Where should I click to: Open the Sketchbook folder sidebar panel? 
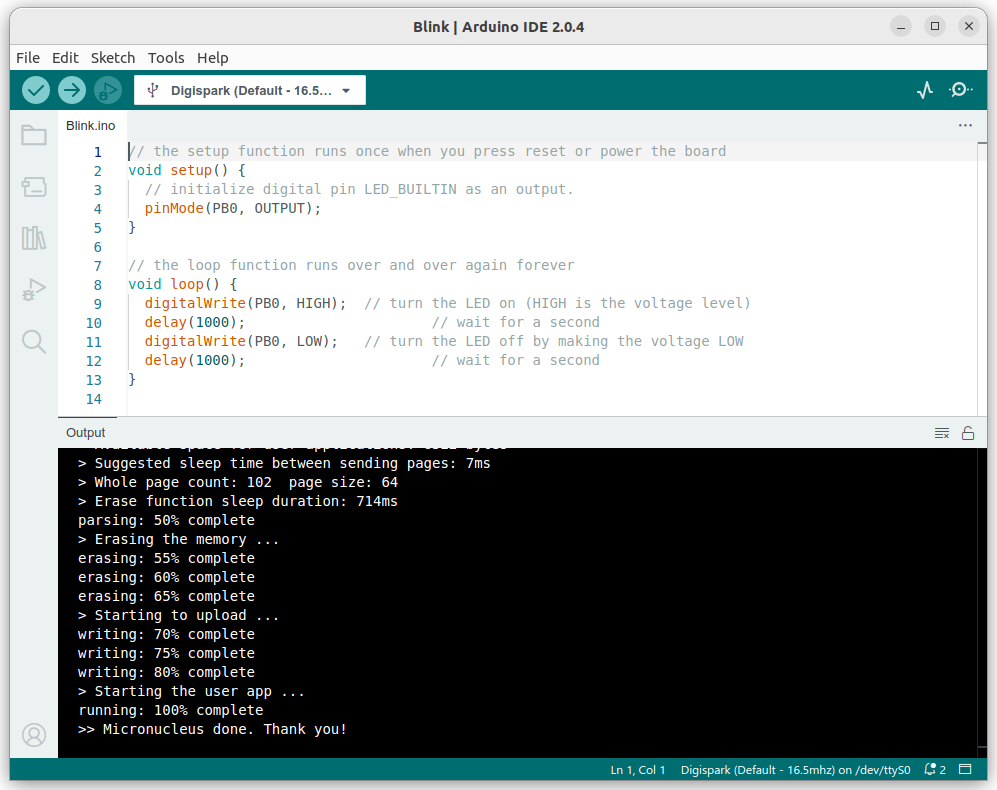(x=34, y=135)
